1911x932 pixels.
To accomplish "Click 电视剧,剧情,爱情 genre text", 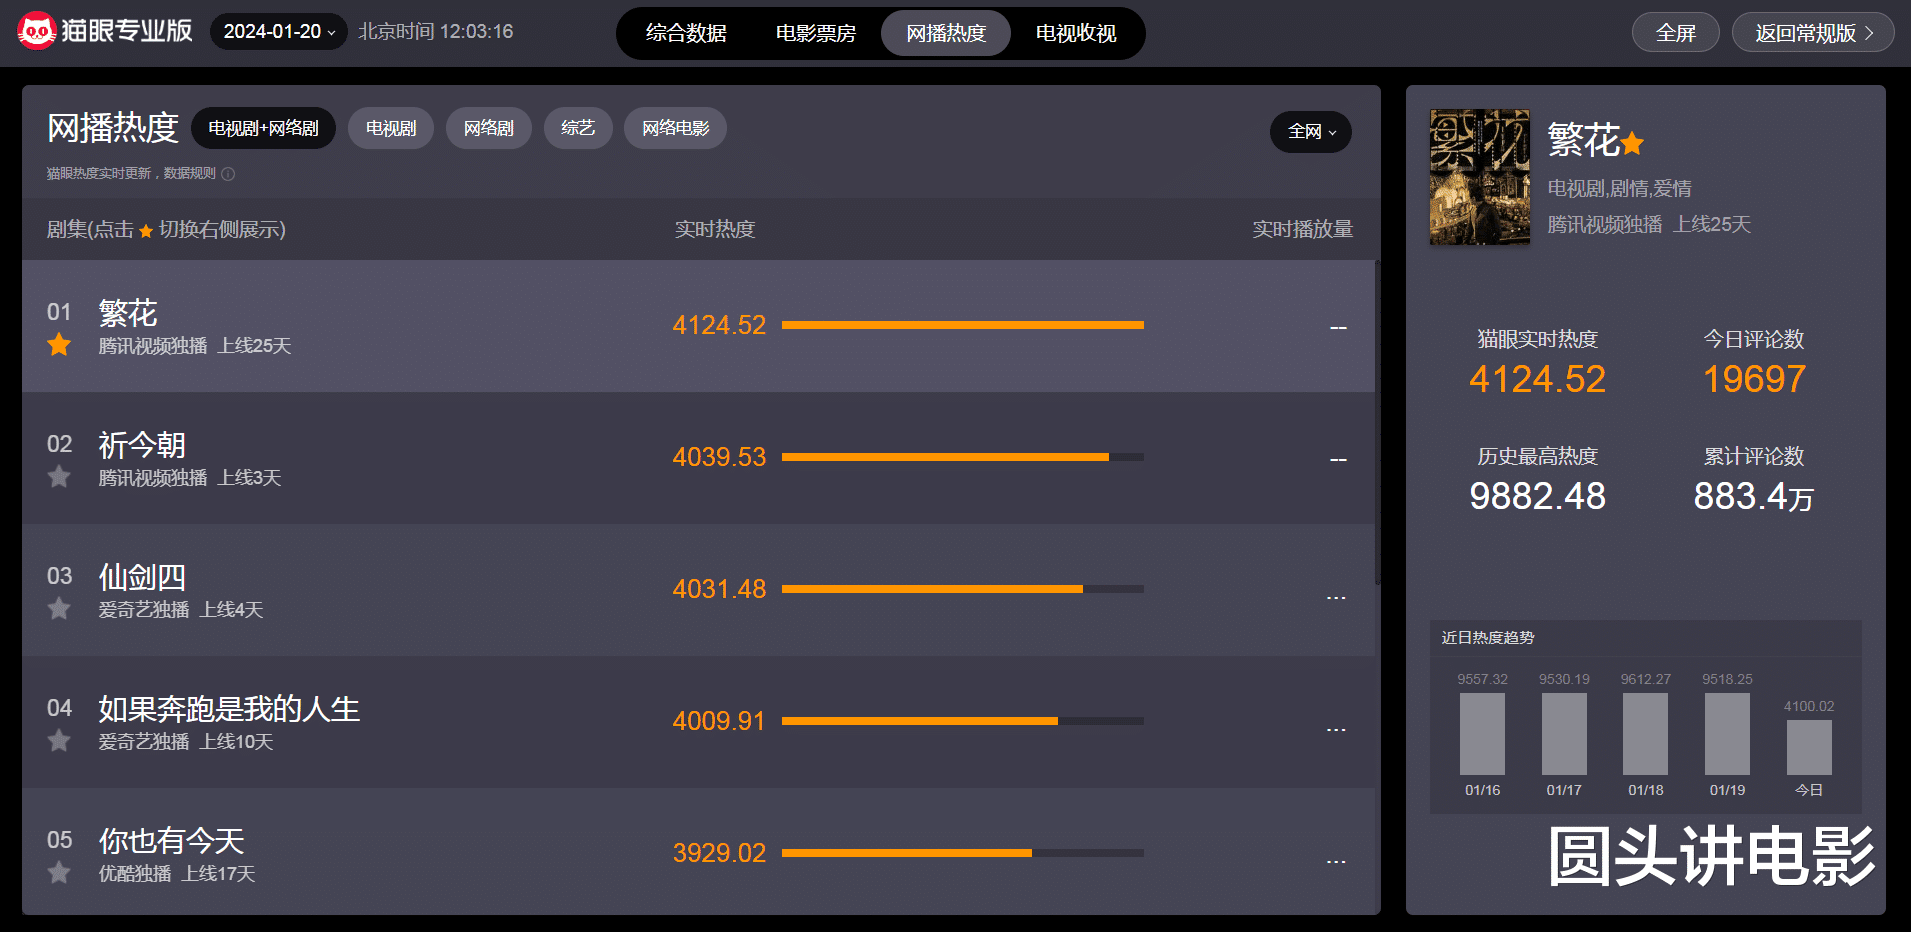I will point(1620,188).
